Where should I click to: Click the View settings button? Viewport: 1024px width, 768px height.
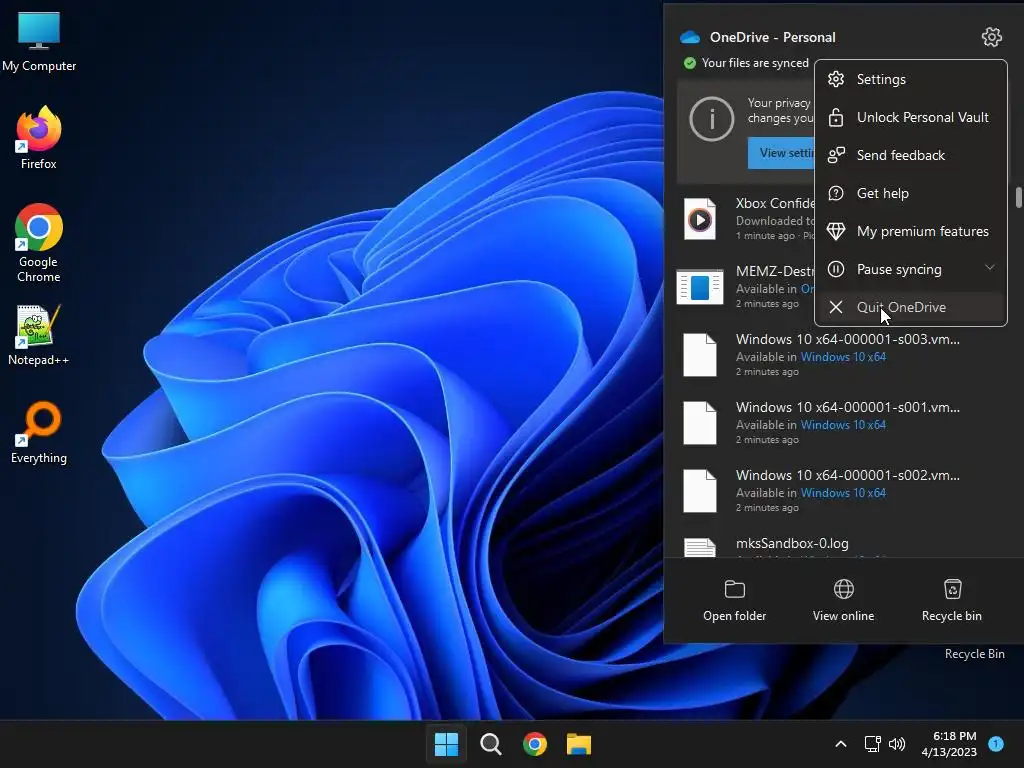(782, 153)
